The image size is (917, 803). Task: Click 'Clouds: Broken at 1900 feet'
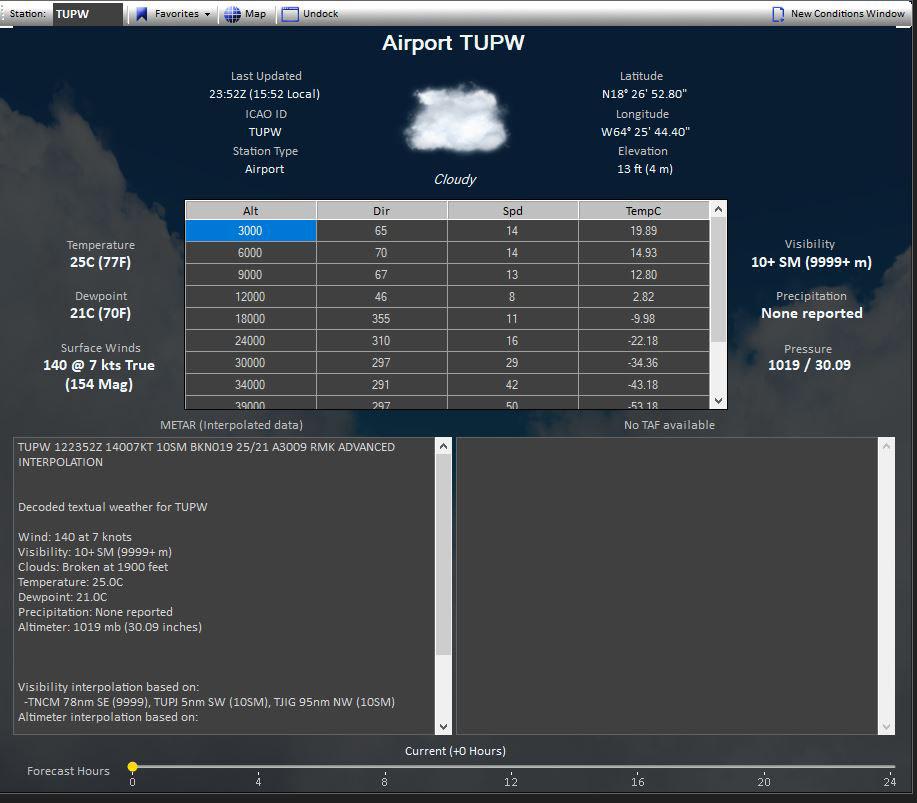pos(93,567)
